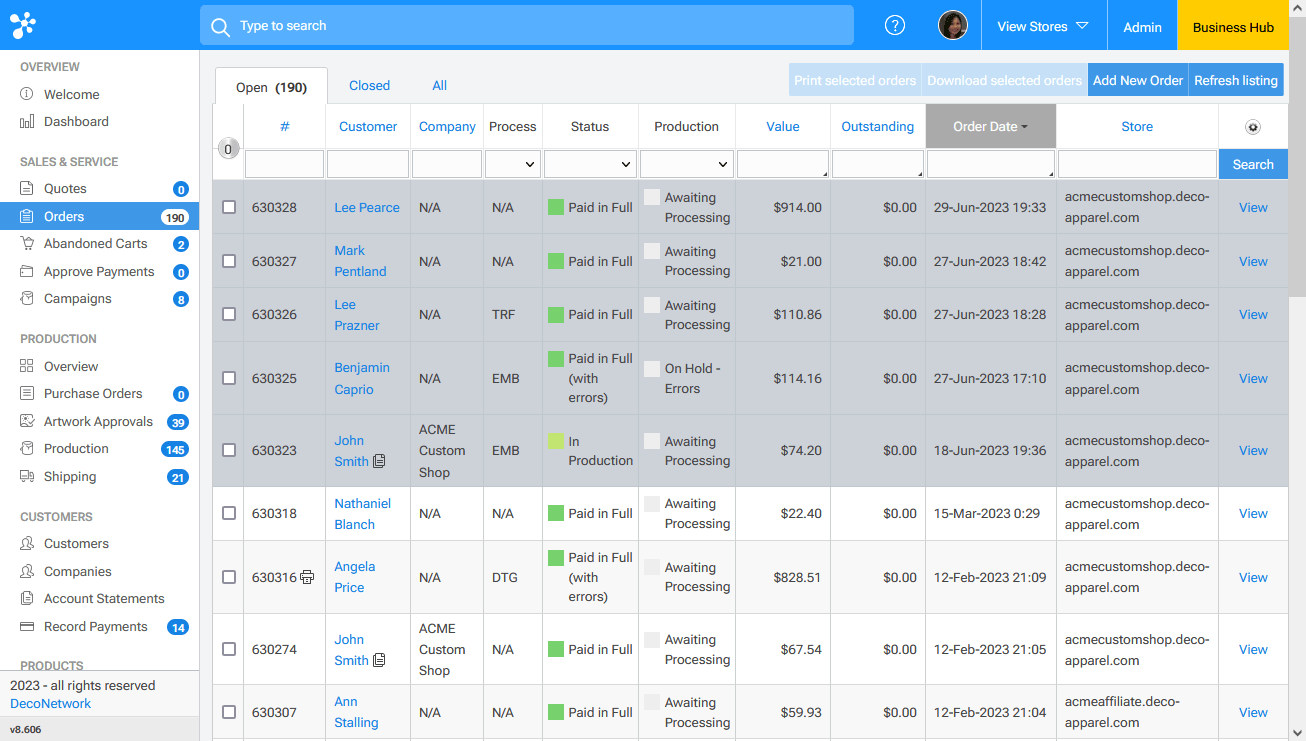
Task: Click the Add New Order button
Action: pos(1137,79)
